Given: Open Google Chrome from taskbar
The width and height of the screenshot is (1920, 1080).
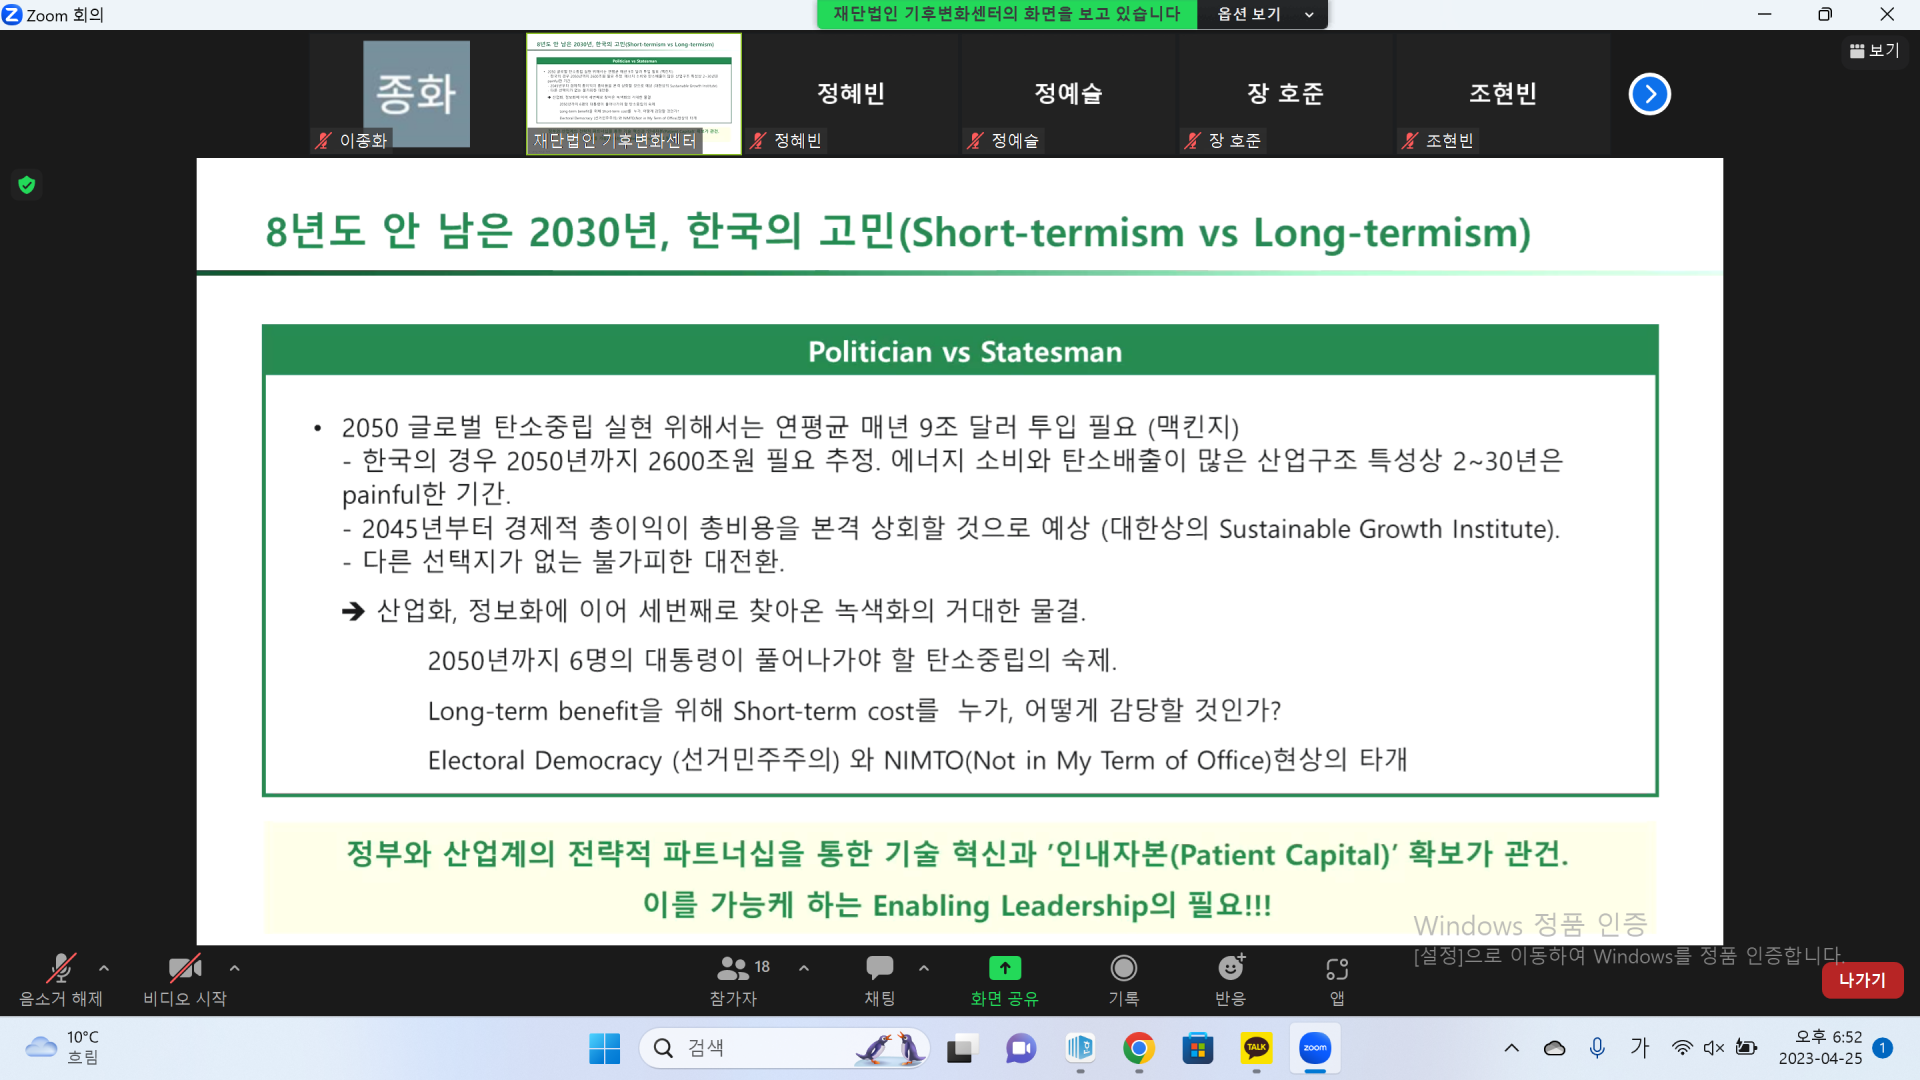Looking at the screenshot, I should click(1139, 1048).
